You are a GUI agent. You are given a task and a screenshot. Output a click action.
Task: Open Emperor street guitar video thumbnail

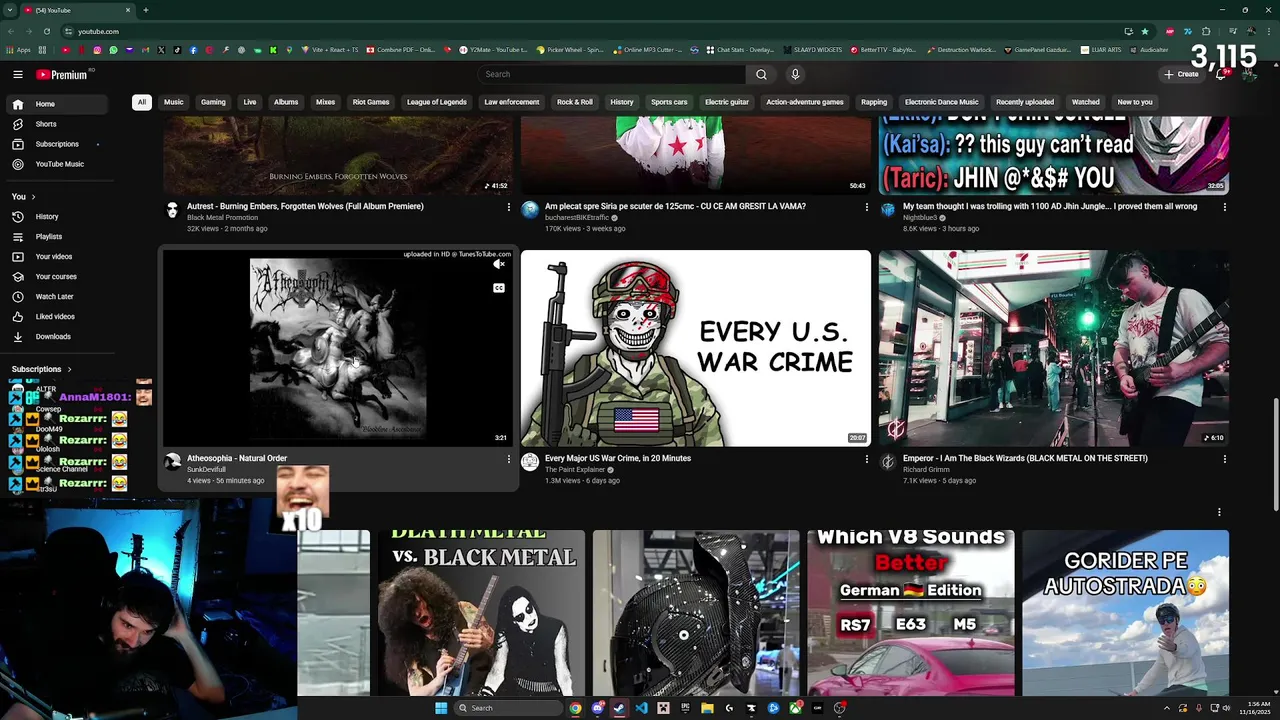1054,348
